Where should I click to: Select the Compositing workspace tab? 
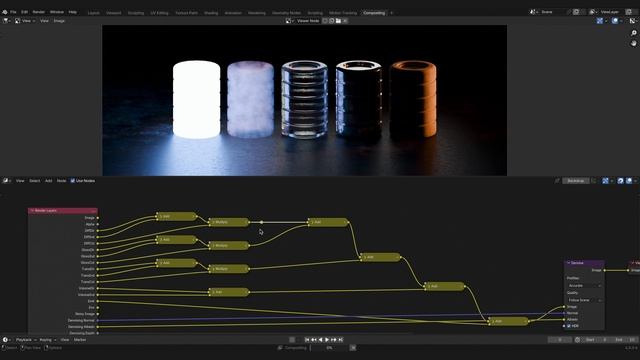pyautogui.click(x=374, y=13)
